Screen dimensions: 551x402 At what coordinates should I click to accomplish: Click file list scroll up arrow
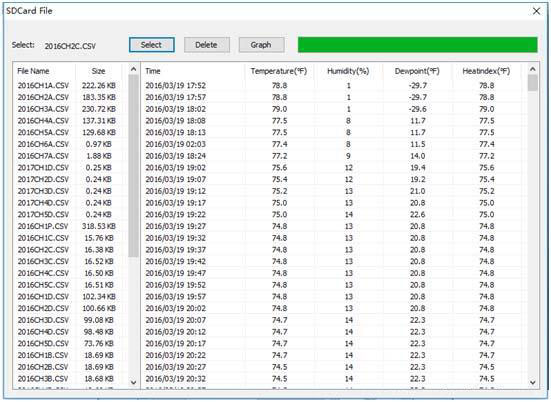click(134, 69)
